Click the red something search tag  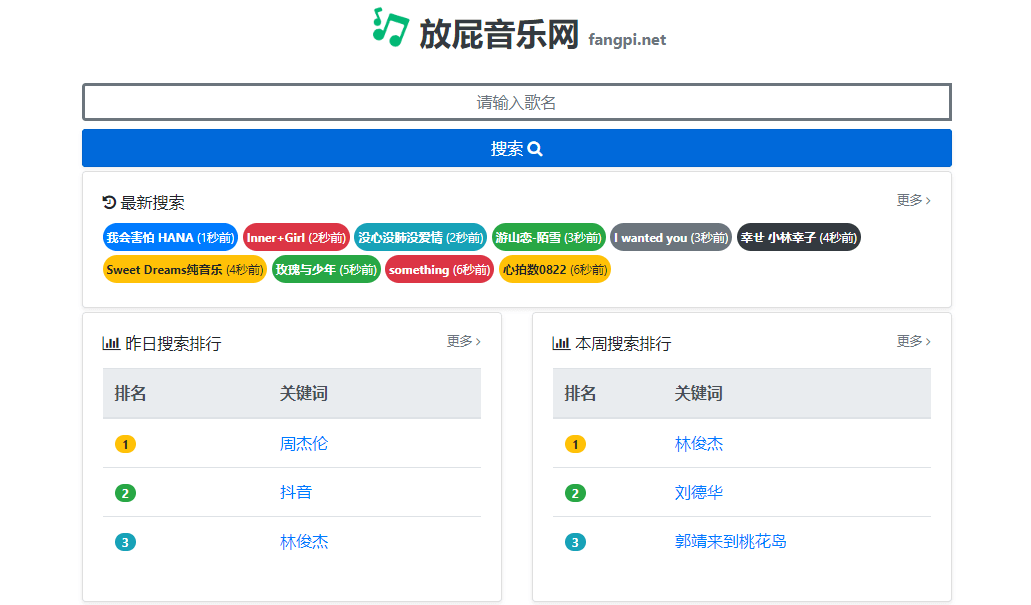click(x=438, y=269)
